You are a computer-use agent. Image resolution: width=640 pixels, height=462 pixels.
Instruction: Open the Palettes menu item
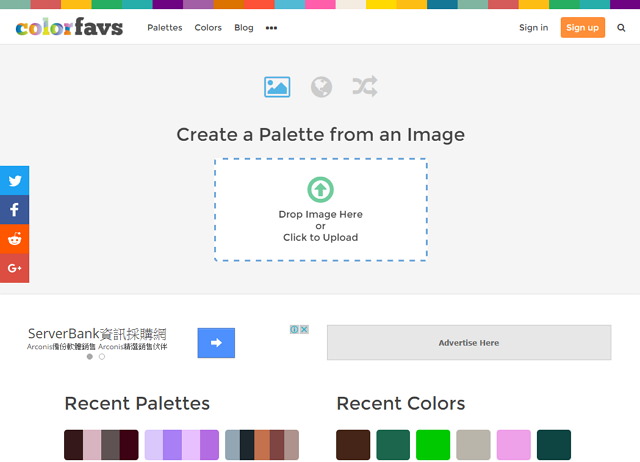(x=165, y=28)
